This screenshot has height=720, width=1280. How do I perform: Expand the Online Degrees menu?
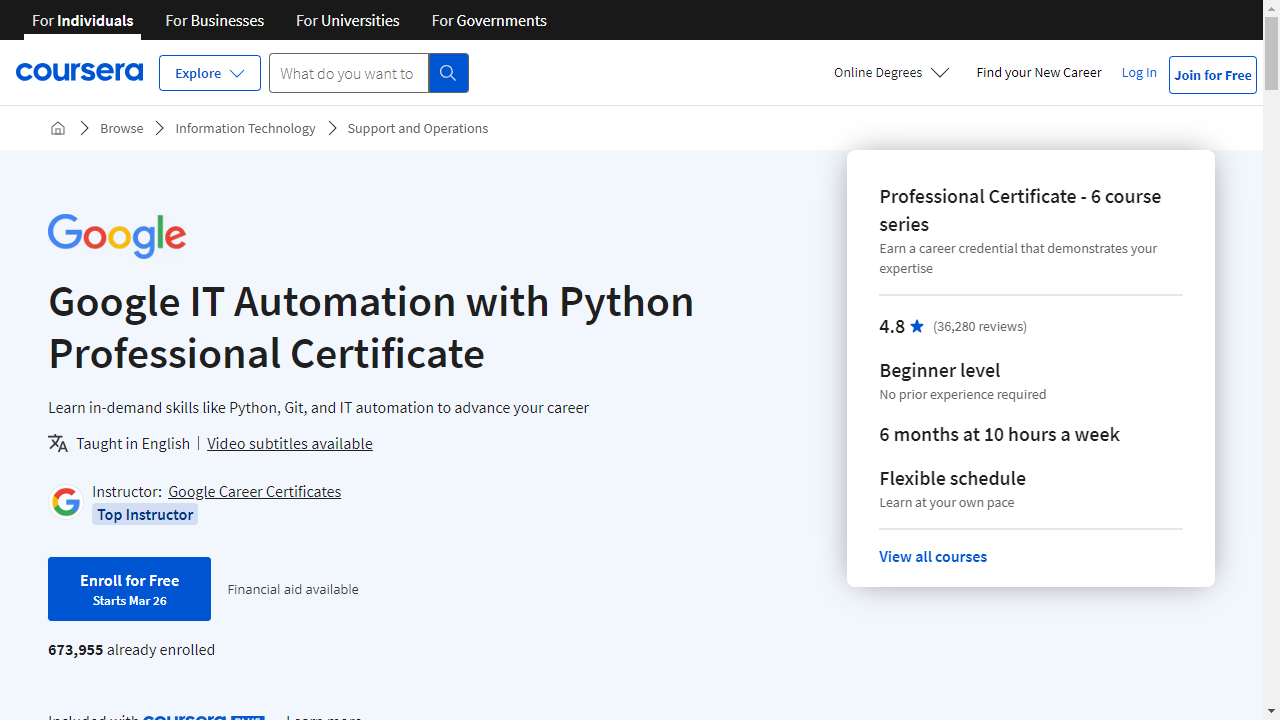(x=891, y=72)
